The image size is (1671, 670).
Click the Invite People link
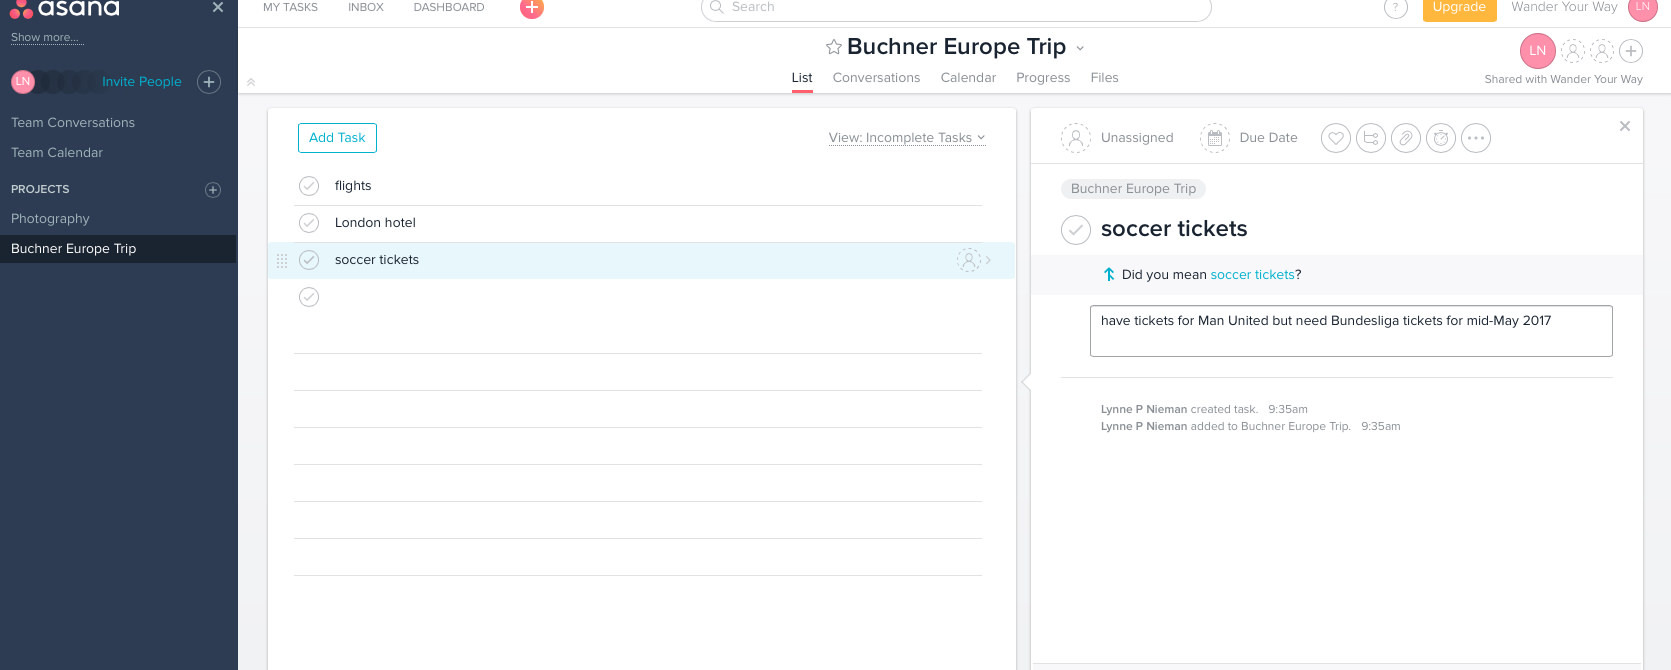click(142, 82)
